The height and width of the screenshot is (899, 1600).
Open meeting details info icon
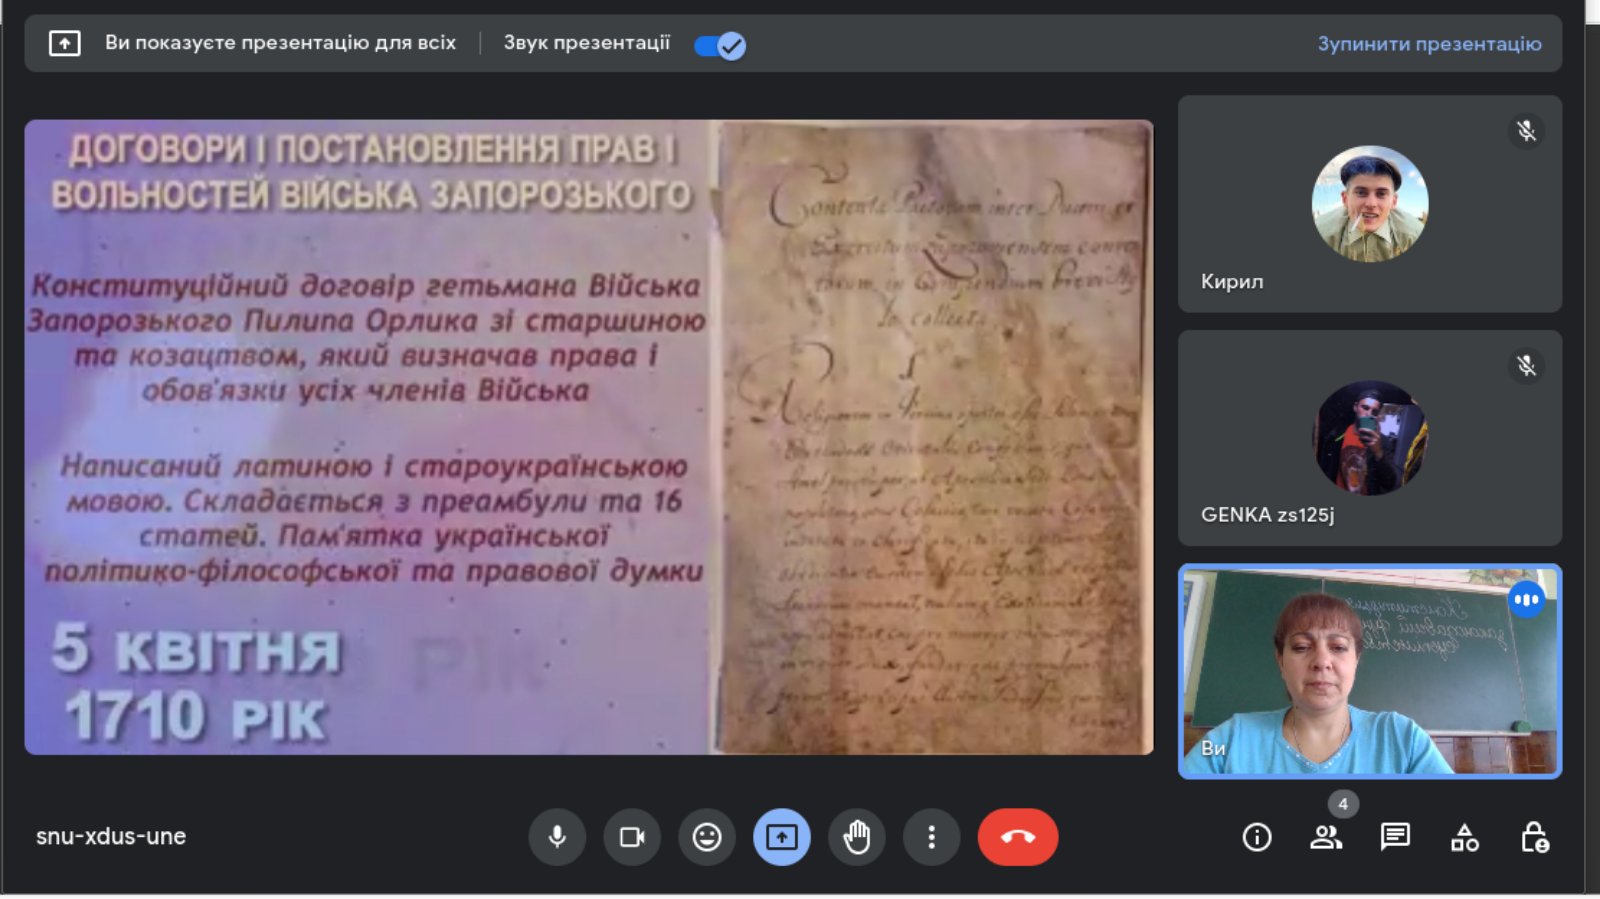pyautogui.click(x=1257, y=837)
